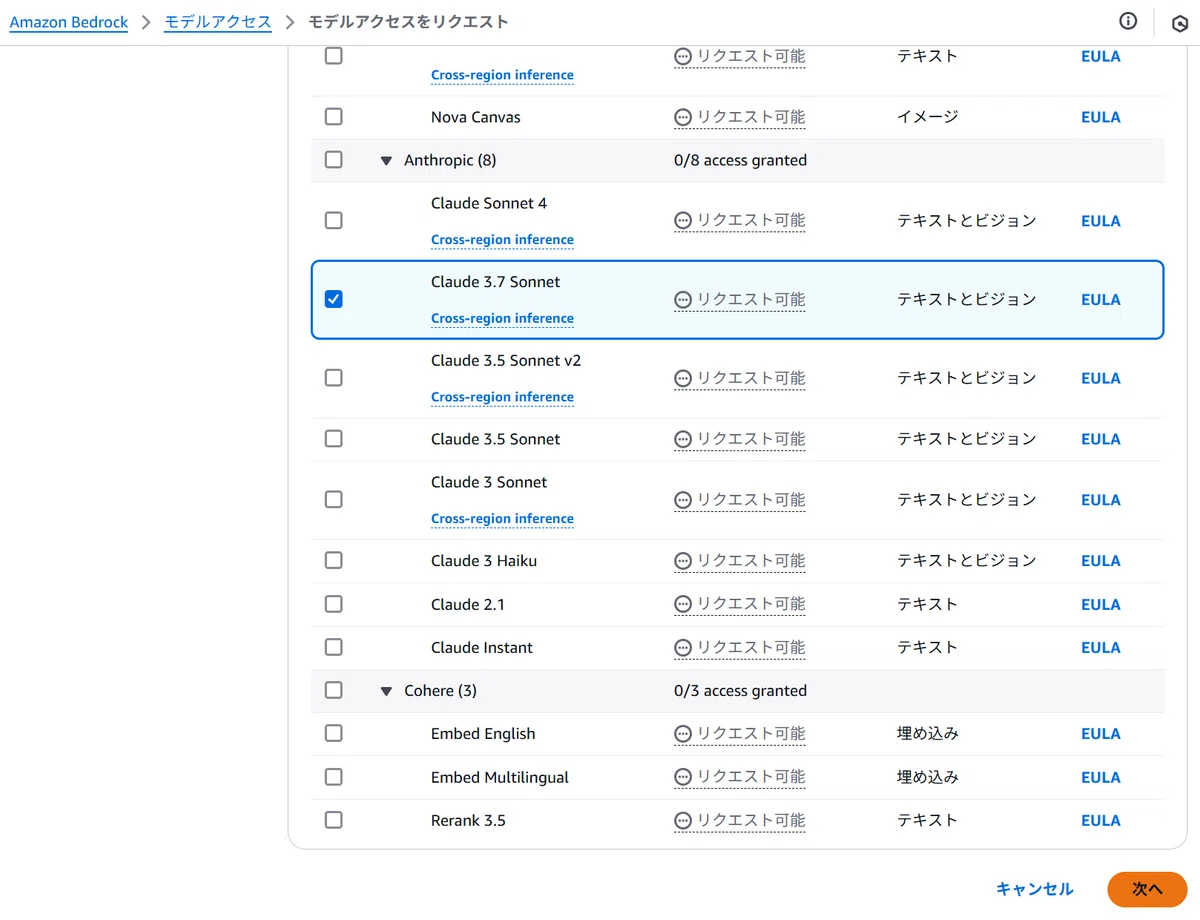Viewport: 1200px width, 920px height.
Task: Click the Claude 3 Haiku model name
Action: 484,561
